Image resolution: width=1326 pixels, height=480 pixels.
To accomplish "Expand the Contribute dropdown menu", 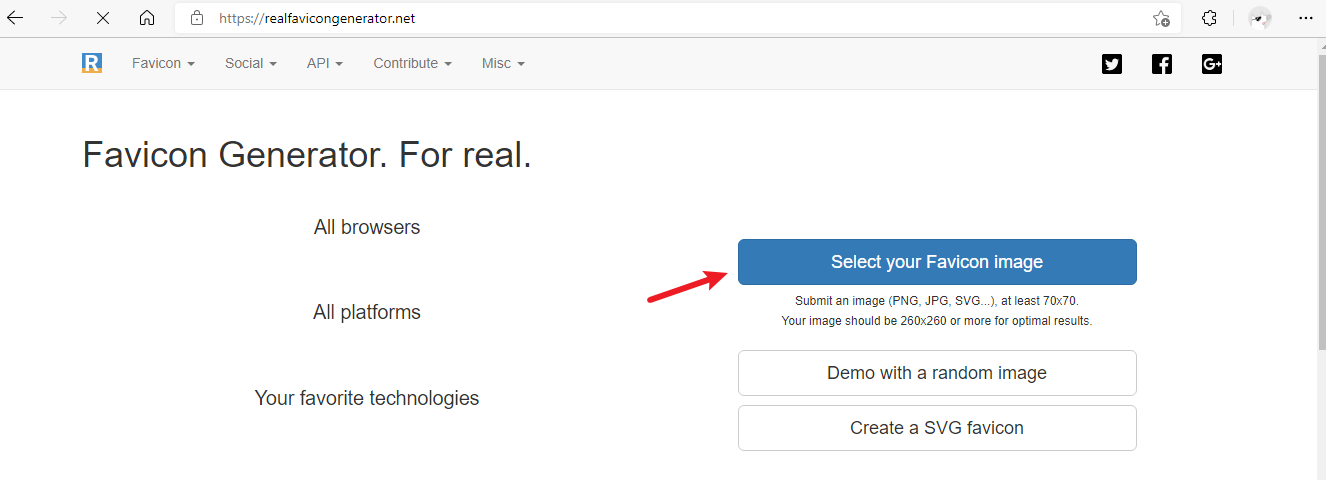I will pyautogui.click(x=412, y=63).
